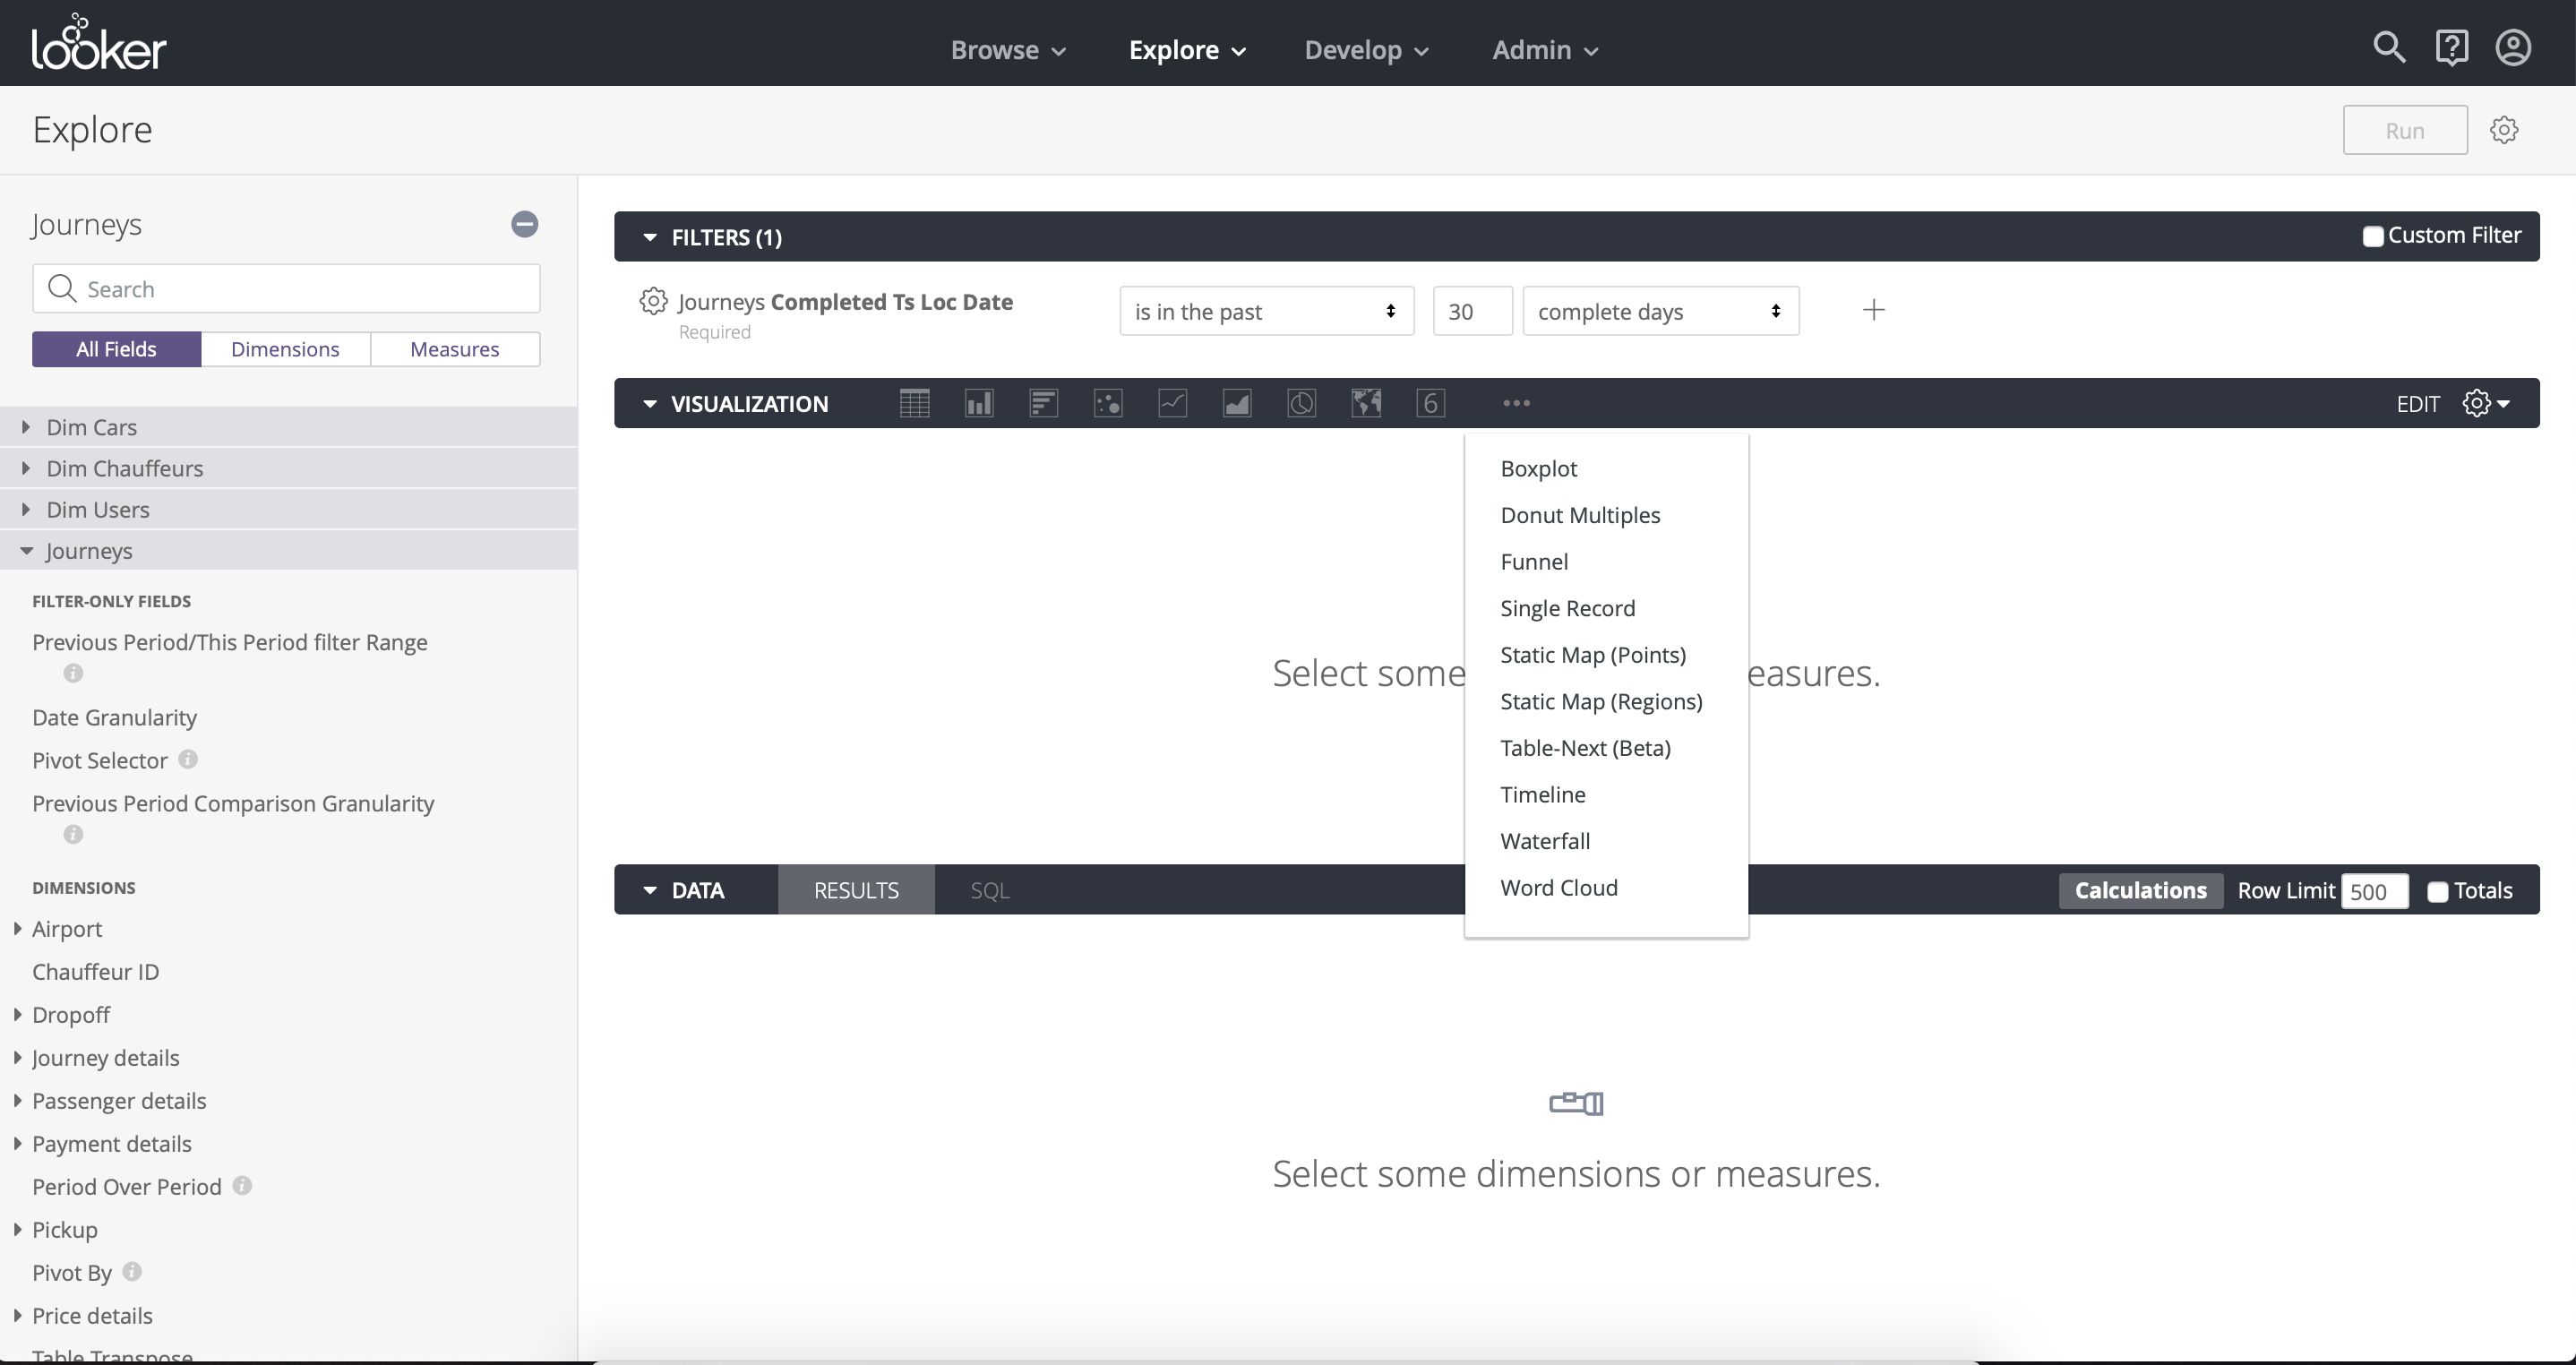Screen dimensions: 2576x1365
Task: Open the 'complete days' unit dropdown
Action: click(x=1659, y=311)
